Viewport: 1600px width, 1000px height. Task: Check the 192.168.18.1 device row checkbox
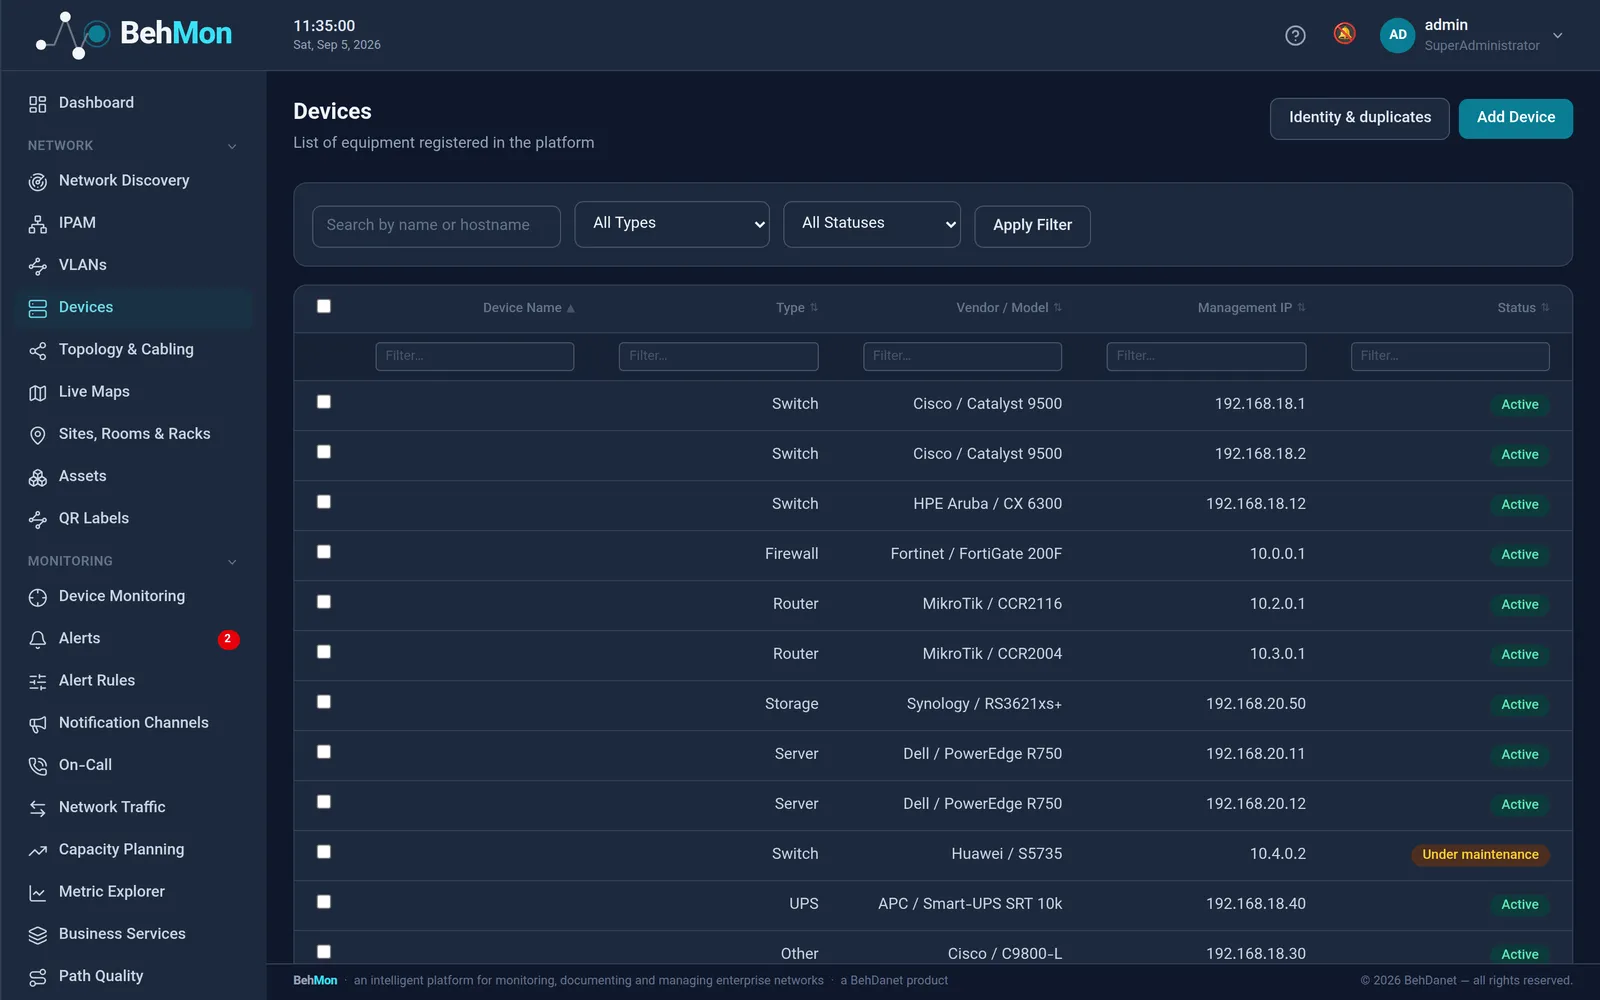pos(324,402)
